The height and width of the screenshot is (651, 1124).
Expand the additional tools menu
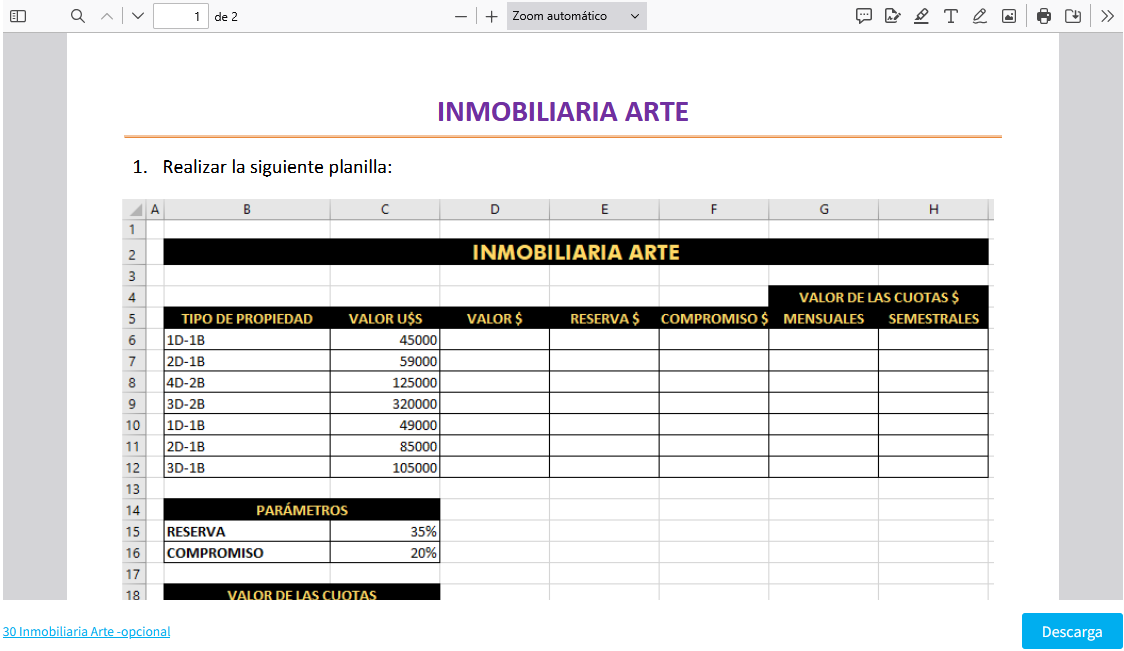(x=1107, y=16)
